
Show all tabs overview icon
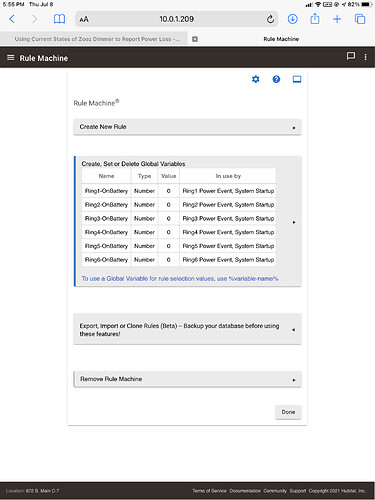[x=360, y=19]
